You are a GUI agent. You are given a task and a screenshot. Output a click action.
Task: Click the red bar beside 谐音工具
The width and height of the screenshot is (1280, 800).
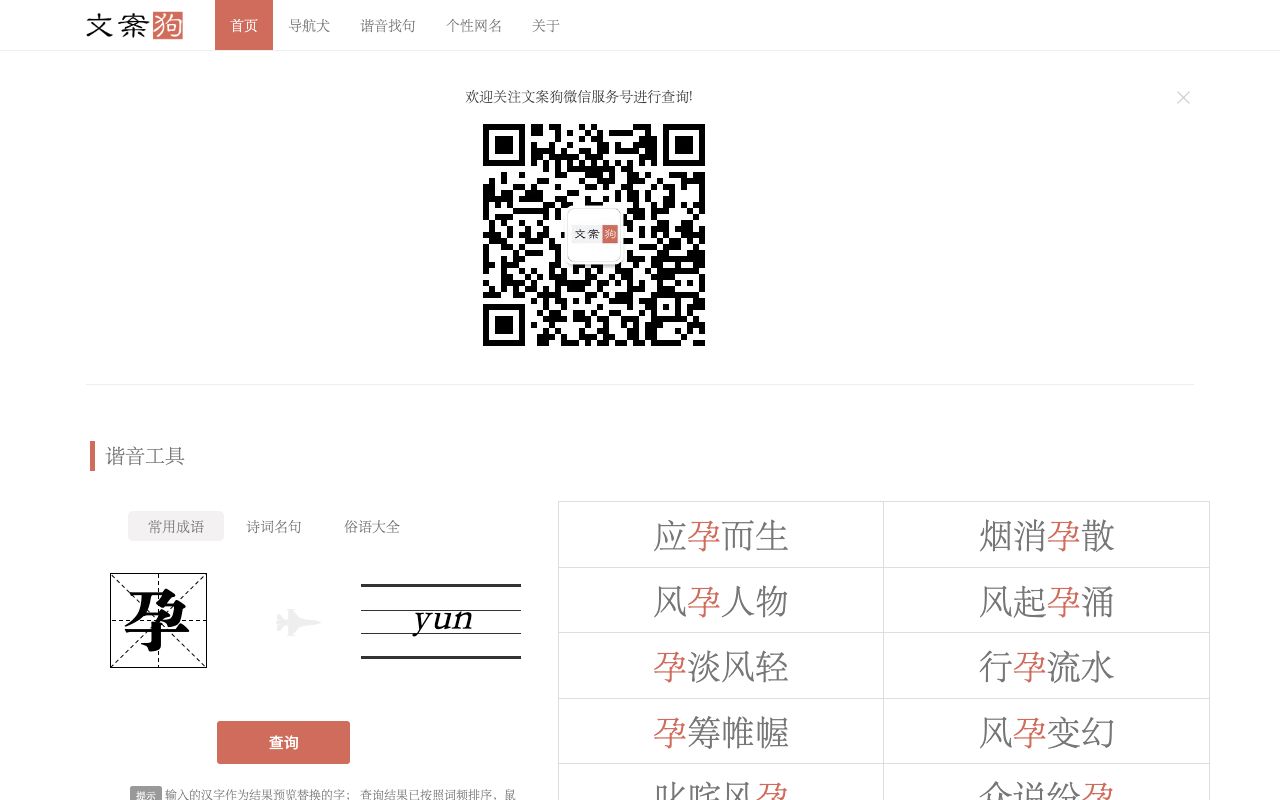[93, 456]
